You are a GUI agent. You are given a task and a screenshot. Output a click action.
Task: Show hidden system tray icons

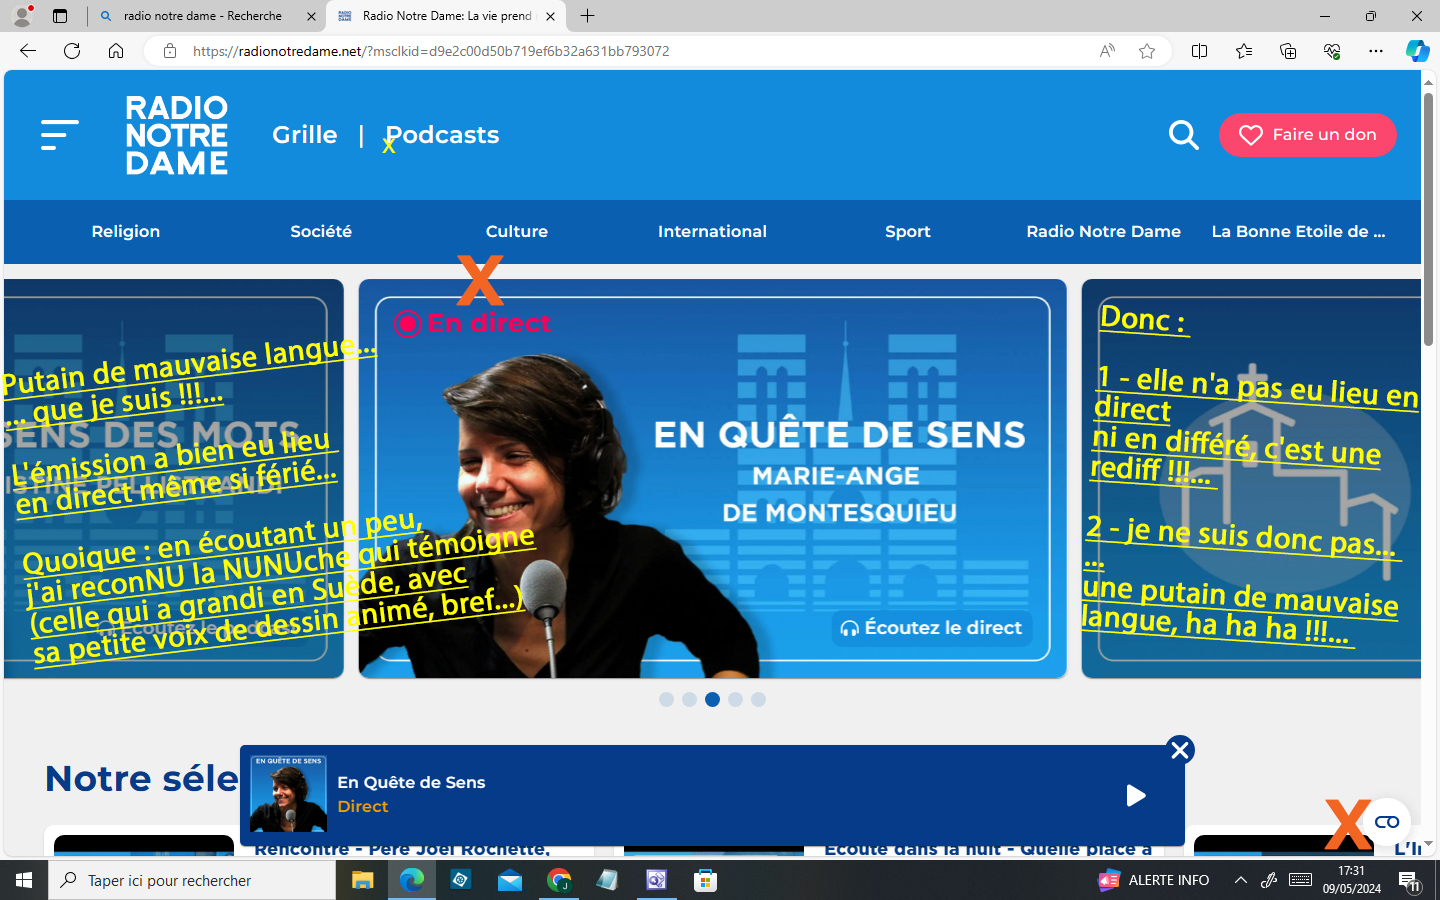(x=1241, y=880)
